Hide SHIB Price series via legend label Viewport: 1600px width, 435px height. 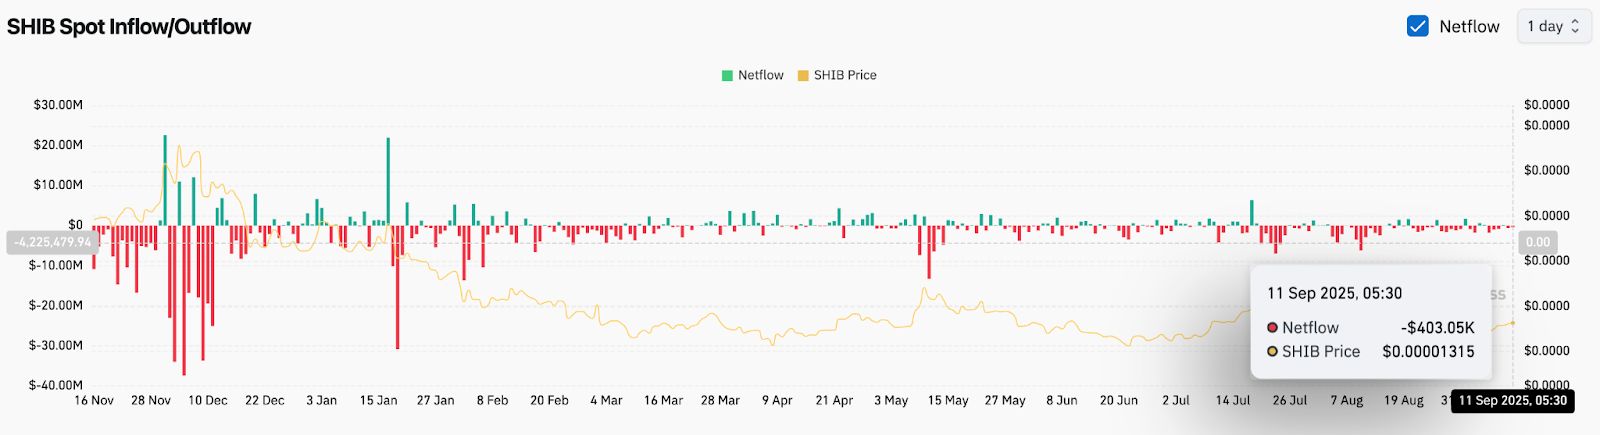tap(845, 76)
